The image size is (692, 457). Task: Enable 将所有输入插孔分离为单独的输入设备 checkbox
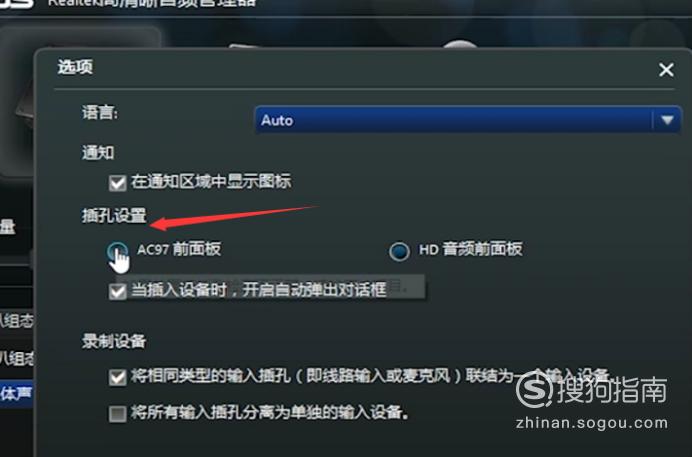(x=117, y=414)
